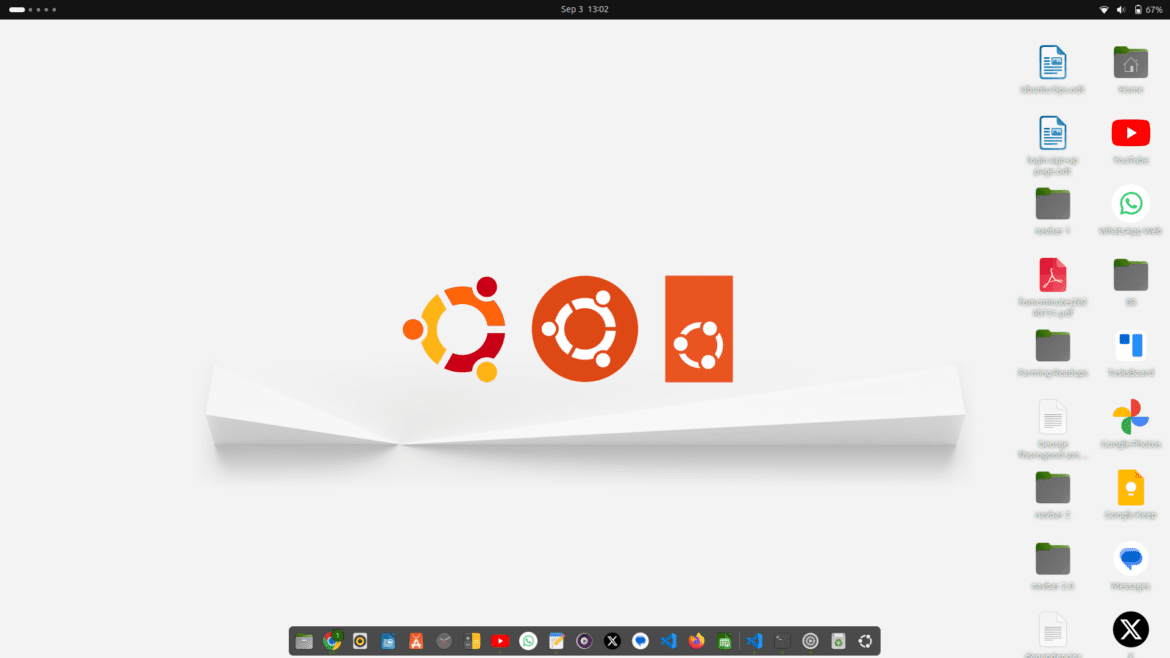
Task: Launch Firefox from the dock
Action: coord(697,641)
